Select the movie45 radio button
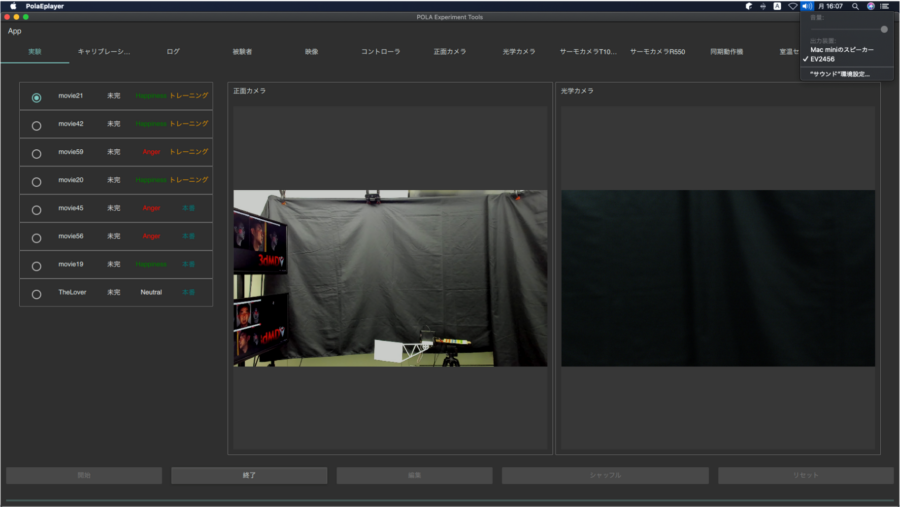The height and width of the screenshot is (507, 900). tap(37, 209)
